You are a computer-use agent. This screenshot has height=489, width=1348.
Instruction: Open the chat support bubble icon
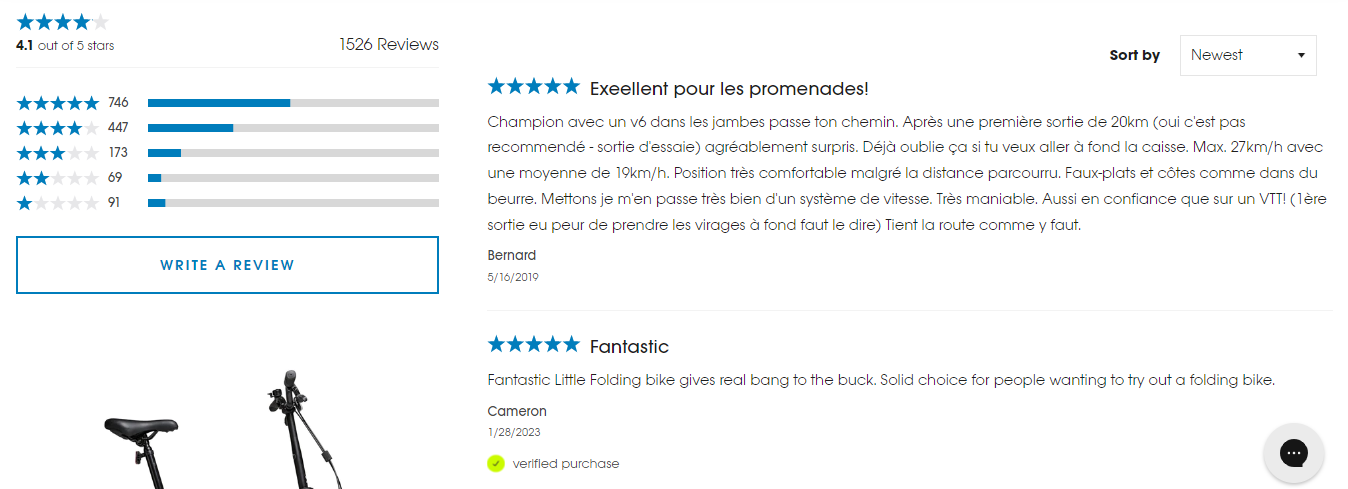pos(1294,452)
